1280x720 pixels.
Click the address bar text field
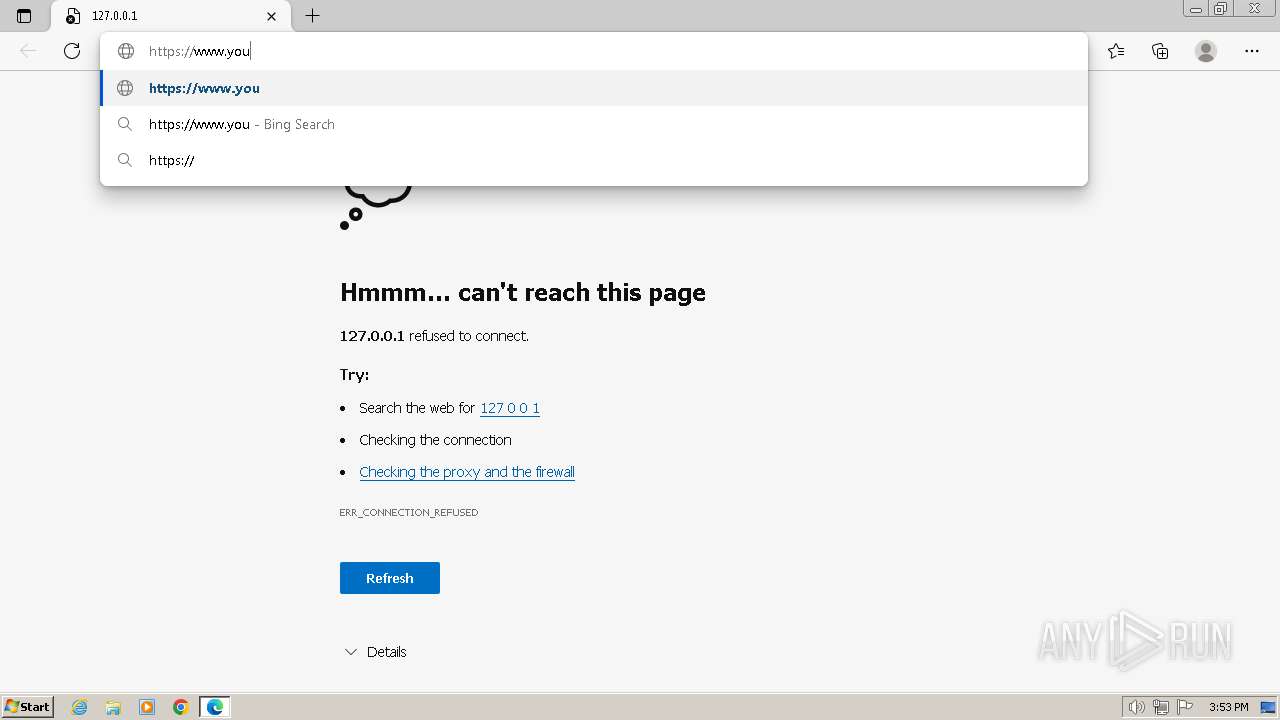tap(594, 51)
